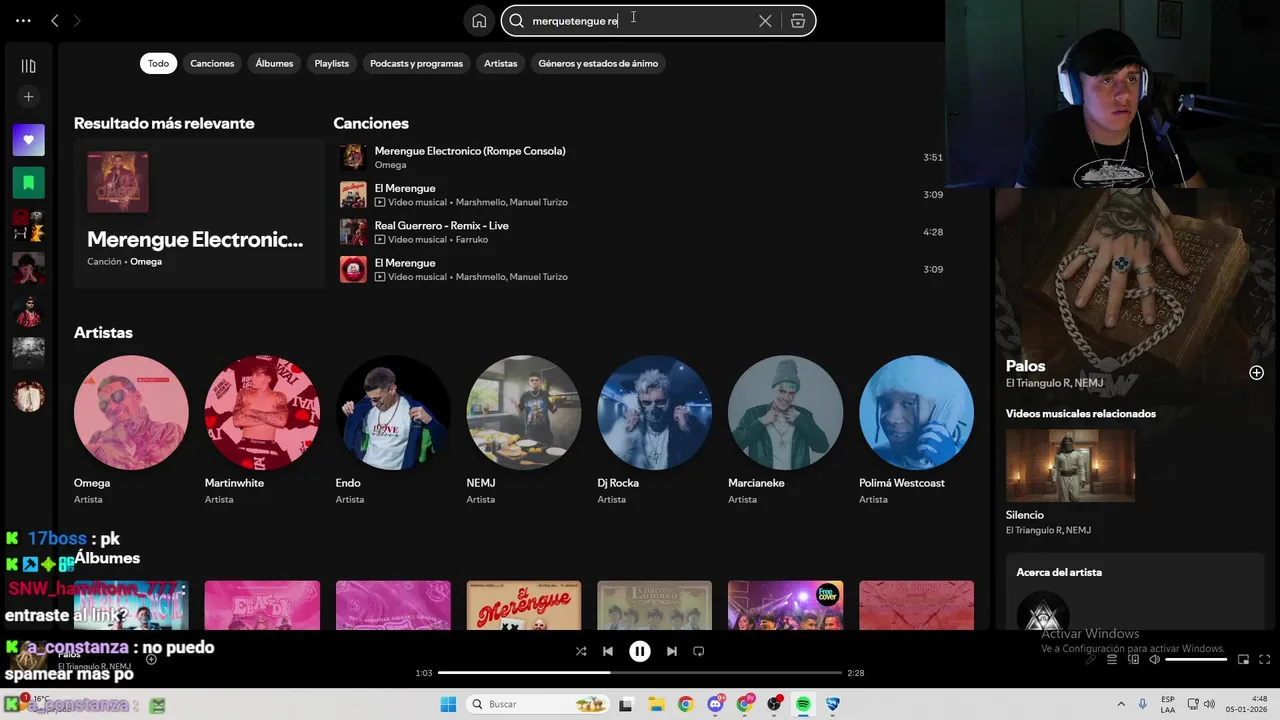
Task: Open the three-dot app menu
Action: pyautogui.click(x=23, y=20)
